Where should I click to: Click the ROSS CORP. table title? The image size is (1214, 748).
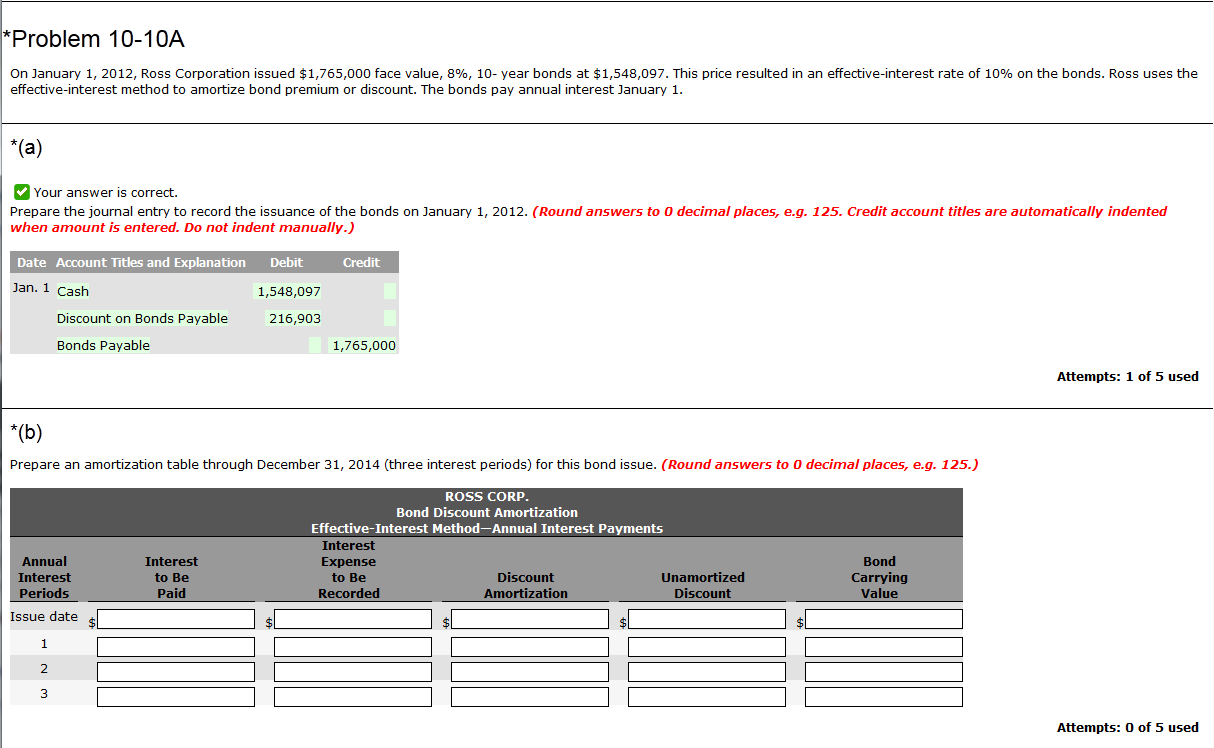[x=486, y=496]
